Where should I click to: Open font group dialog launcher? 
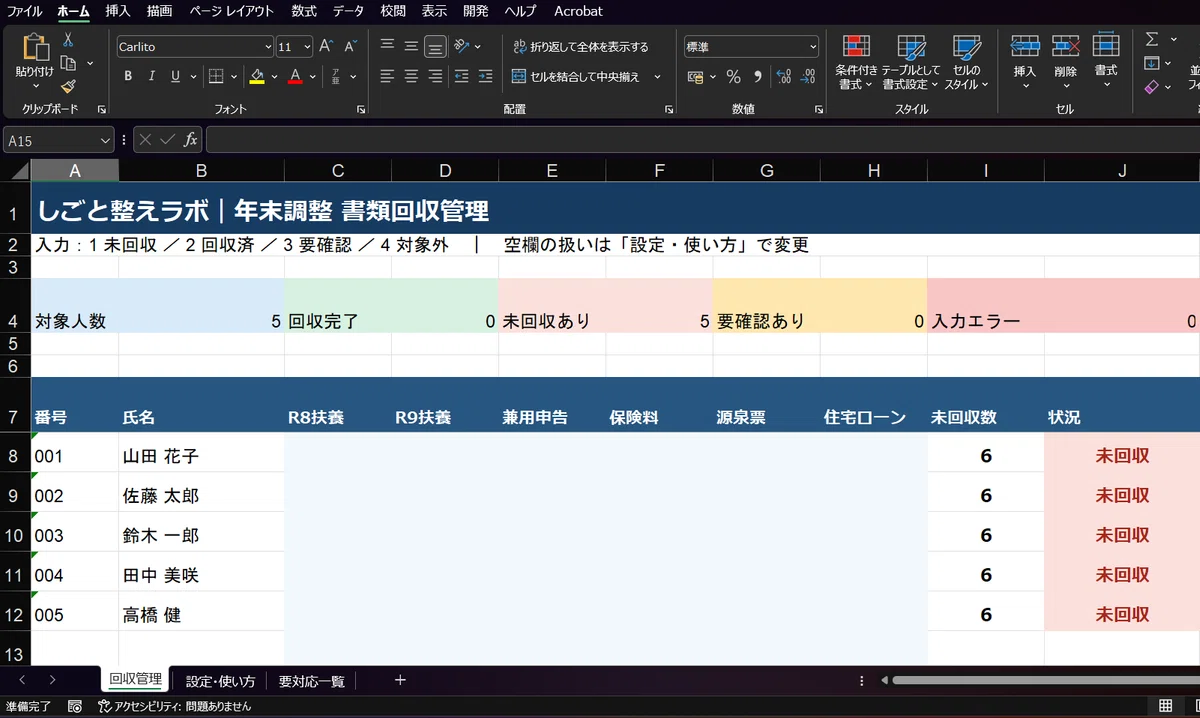click(x=361, y=108)
